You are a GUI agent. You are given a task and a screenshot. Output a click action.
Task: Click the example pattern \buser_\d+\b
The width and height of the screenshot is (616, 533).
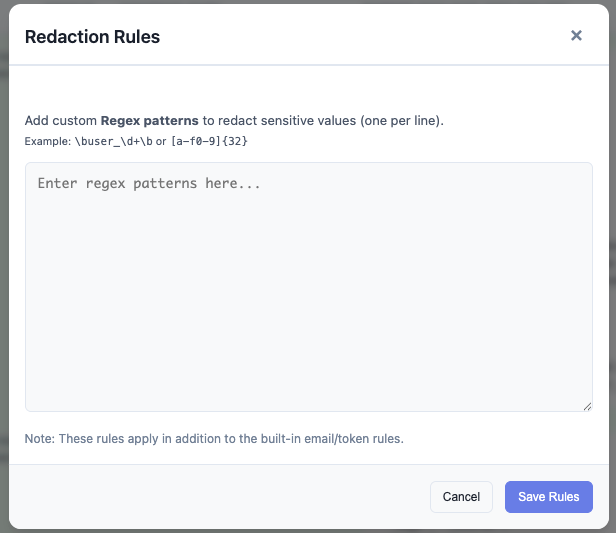point(114,141)
